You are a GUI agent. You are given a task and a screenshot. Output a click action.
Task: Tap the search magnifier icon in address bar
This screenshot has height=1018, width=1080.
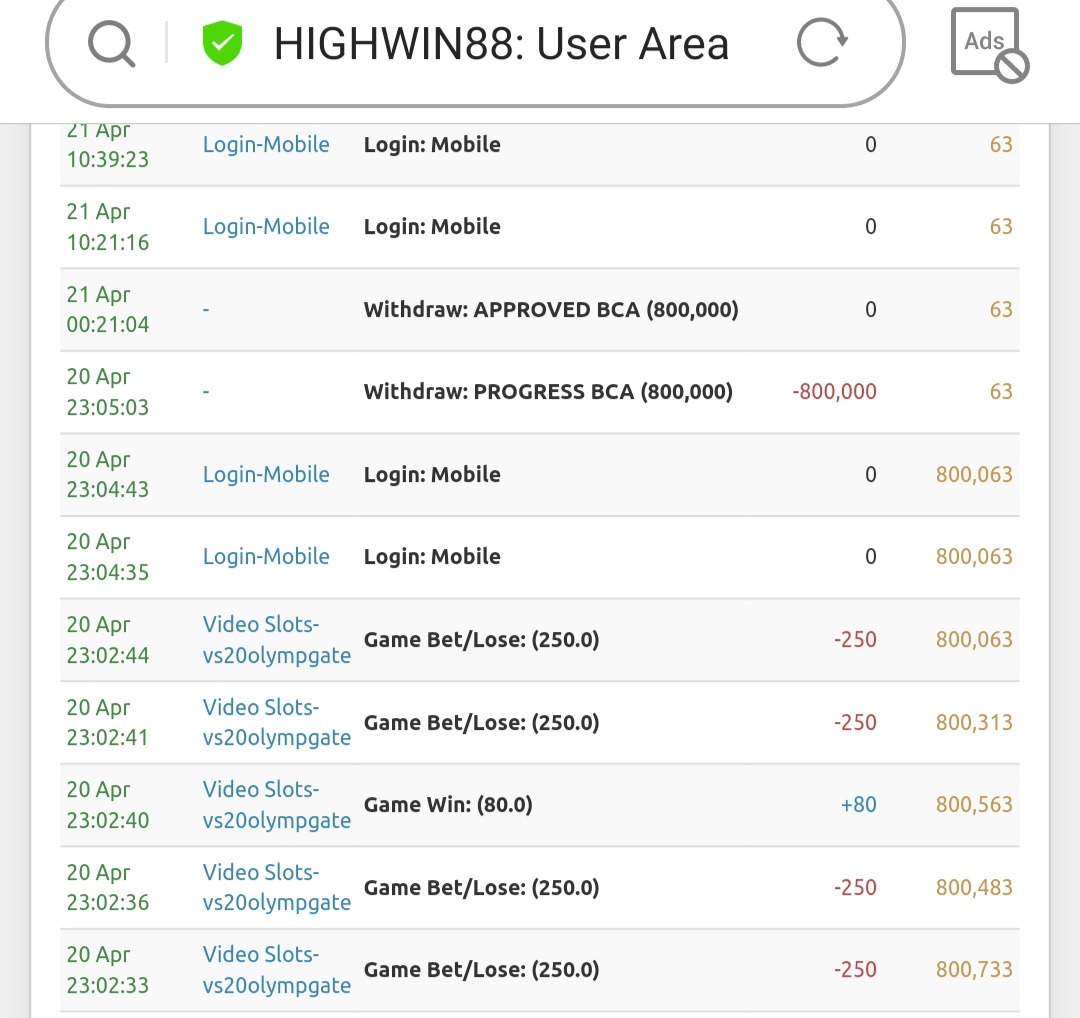pos(110,44)
